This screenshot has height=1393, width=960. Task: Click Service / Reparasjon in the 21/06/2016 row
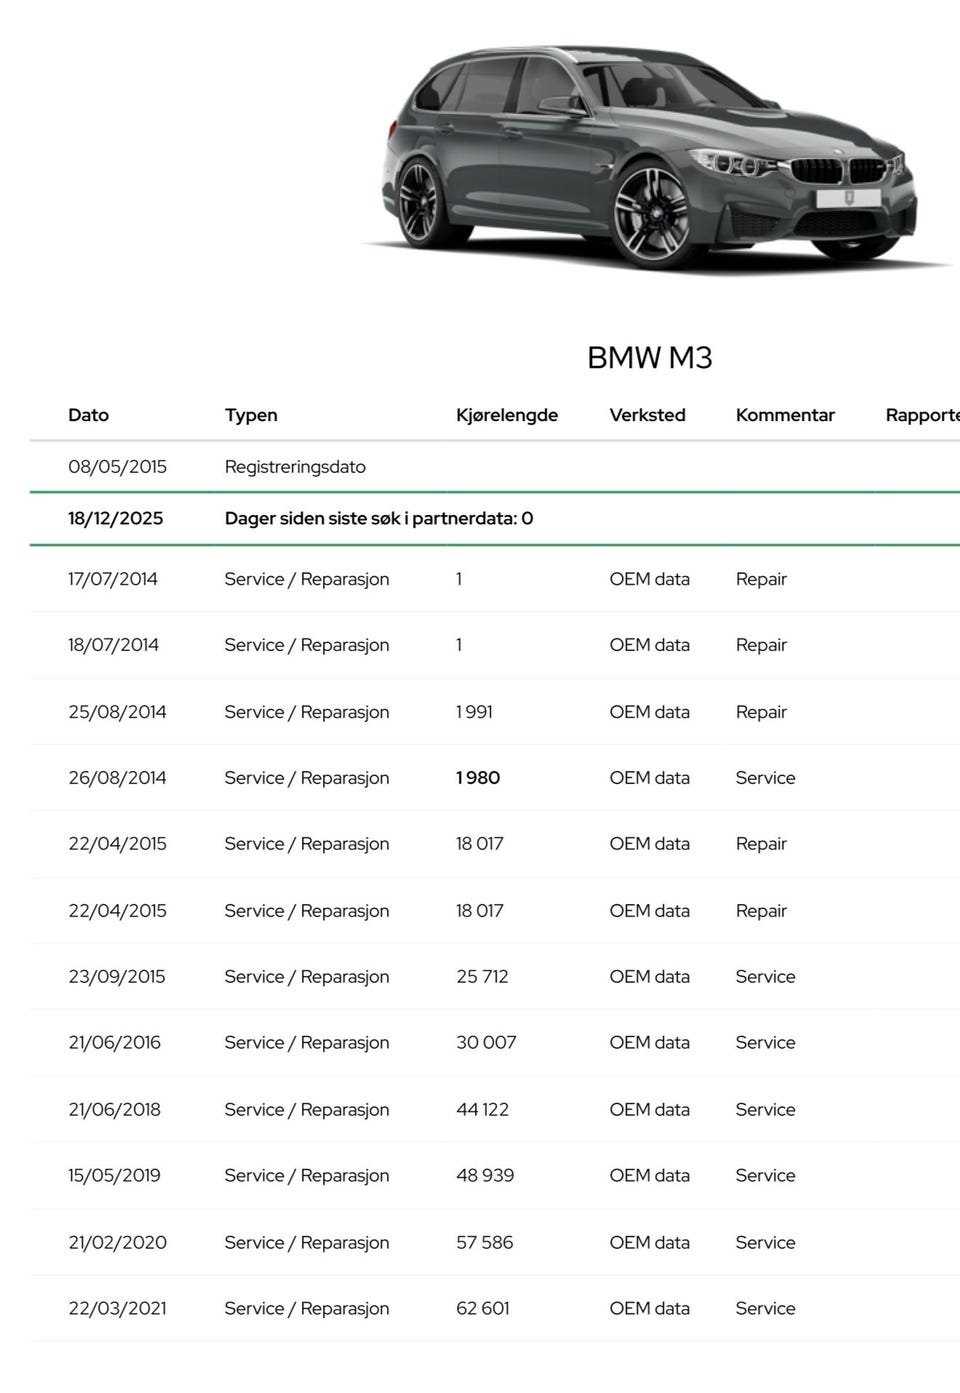point(307,1043)
